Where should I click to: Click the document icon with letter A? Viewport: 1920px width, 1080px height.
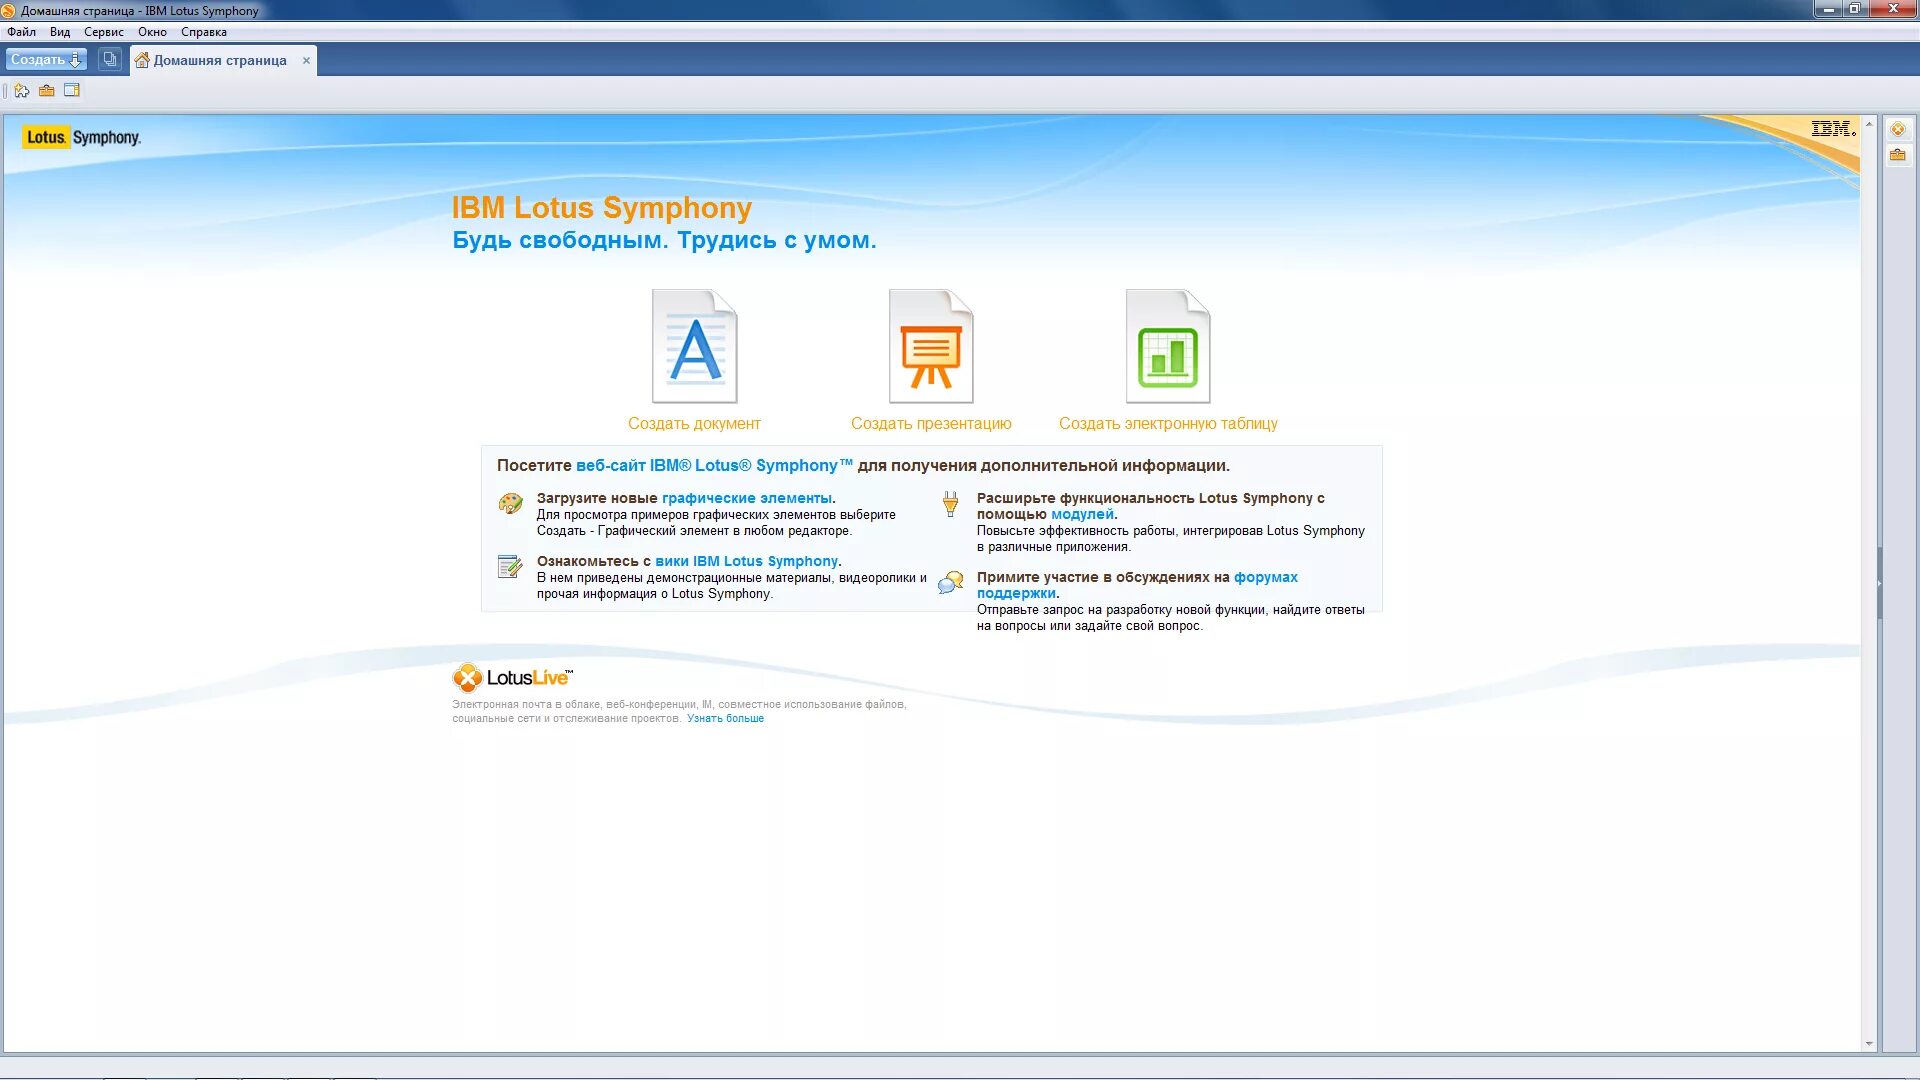tap(695, 346)
